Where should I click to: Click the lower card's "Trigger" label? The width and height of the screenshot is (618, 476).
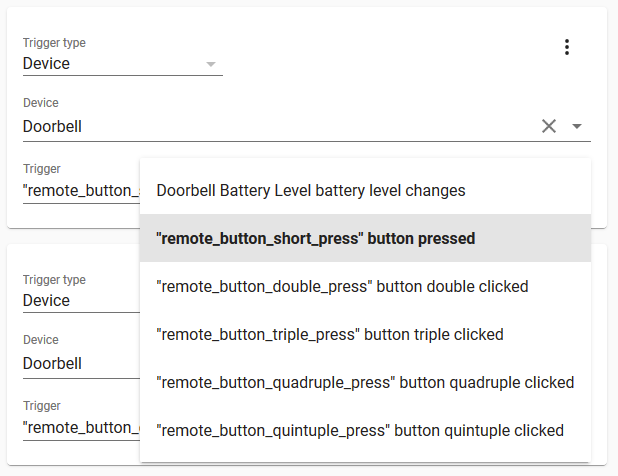[x=42, y=406]
